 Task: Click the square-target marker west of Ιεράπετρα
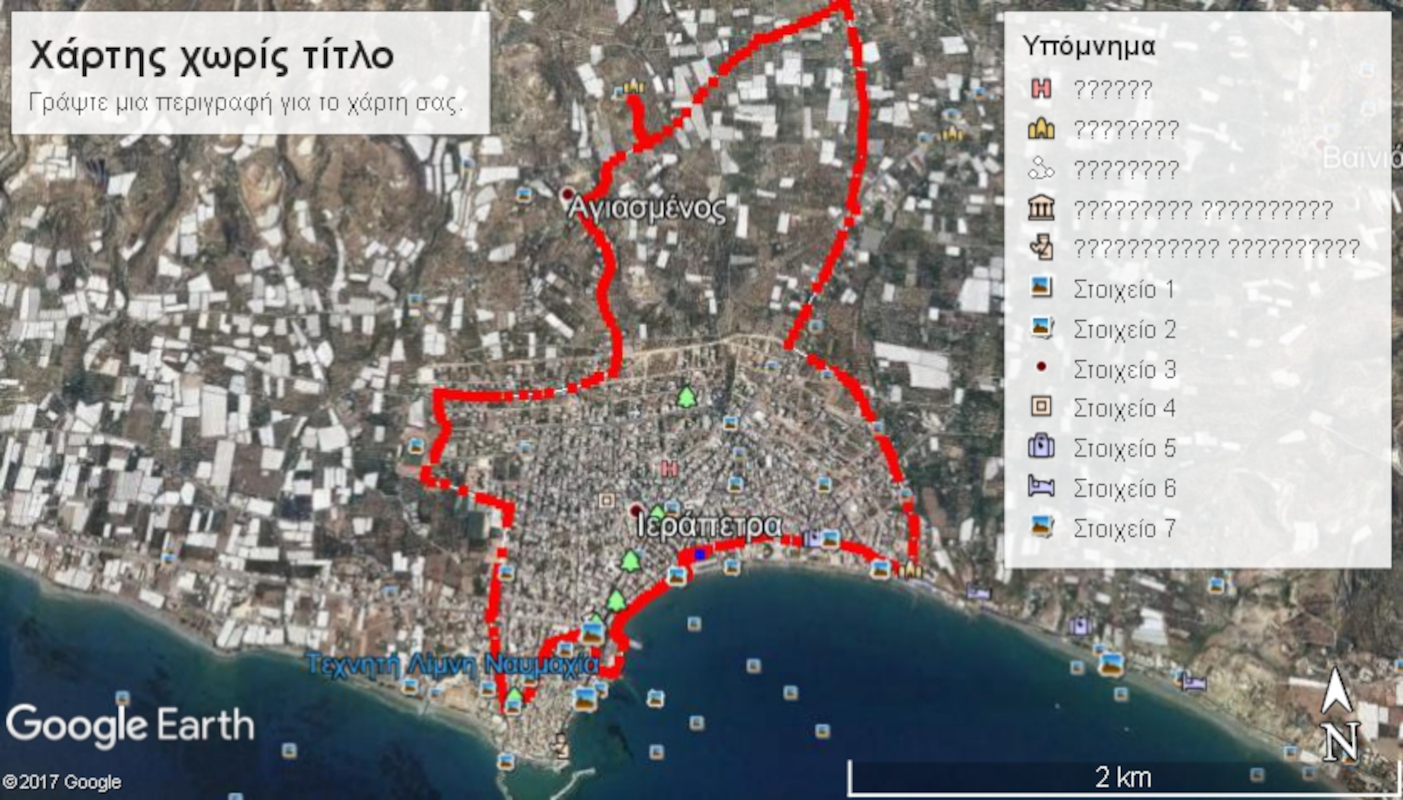coord(606,499)
